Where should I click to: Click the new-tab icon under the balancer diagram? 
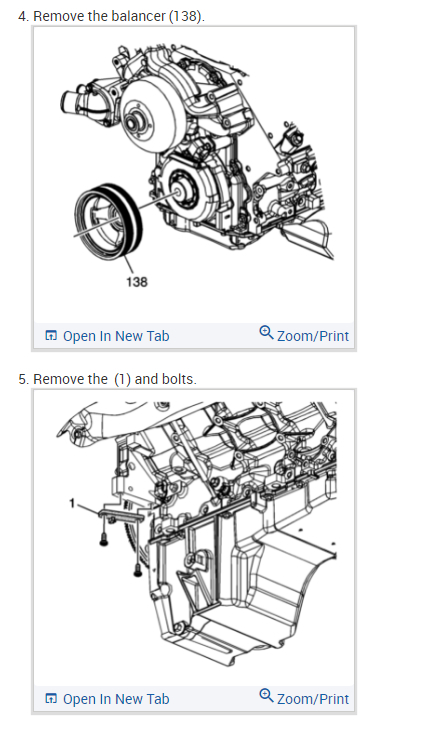[x=51, y=336]
